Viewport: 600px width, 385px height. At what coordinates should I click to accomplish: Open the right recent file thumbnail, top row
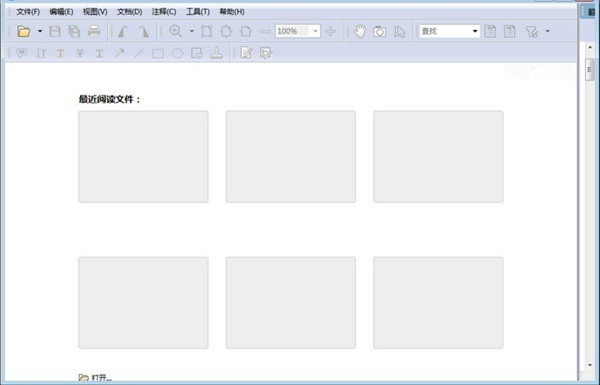click(438, 157)
